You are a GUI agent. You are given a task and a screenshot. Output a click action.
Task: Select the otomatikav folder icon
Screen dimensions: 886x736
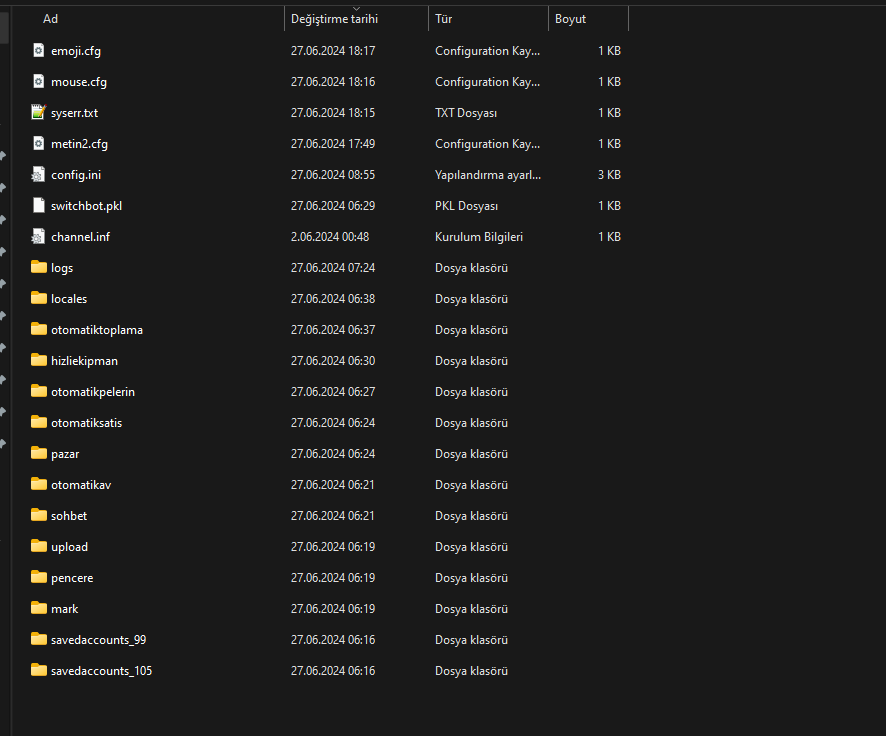pos(38,485)
